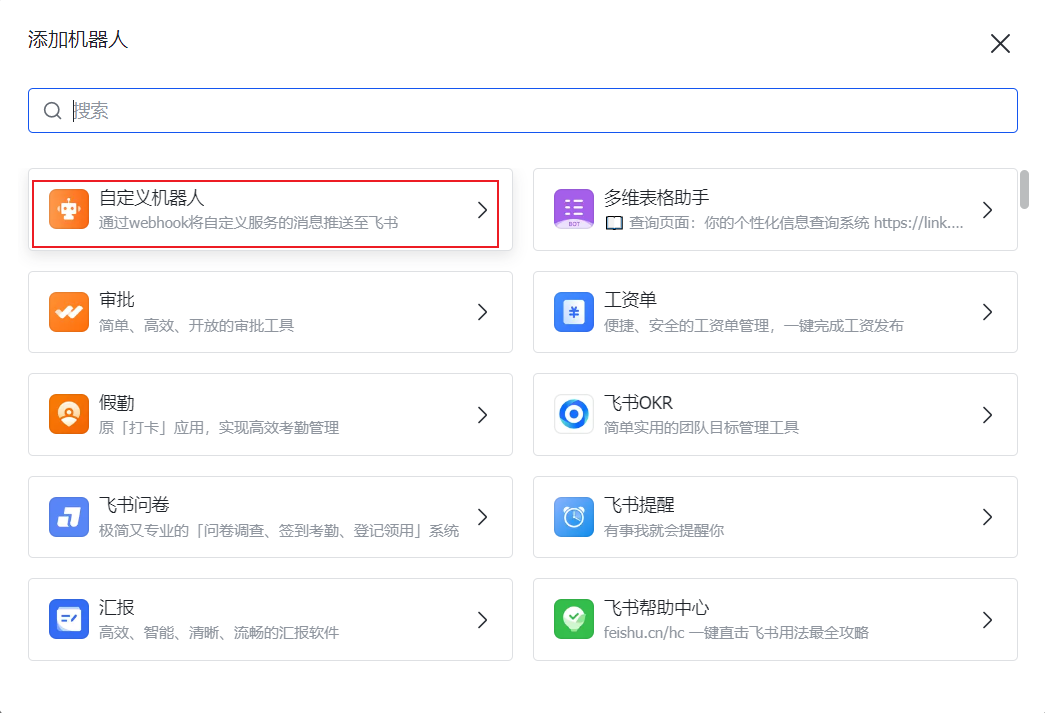Expand the 审批 chevron arrow

483,312
